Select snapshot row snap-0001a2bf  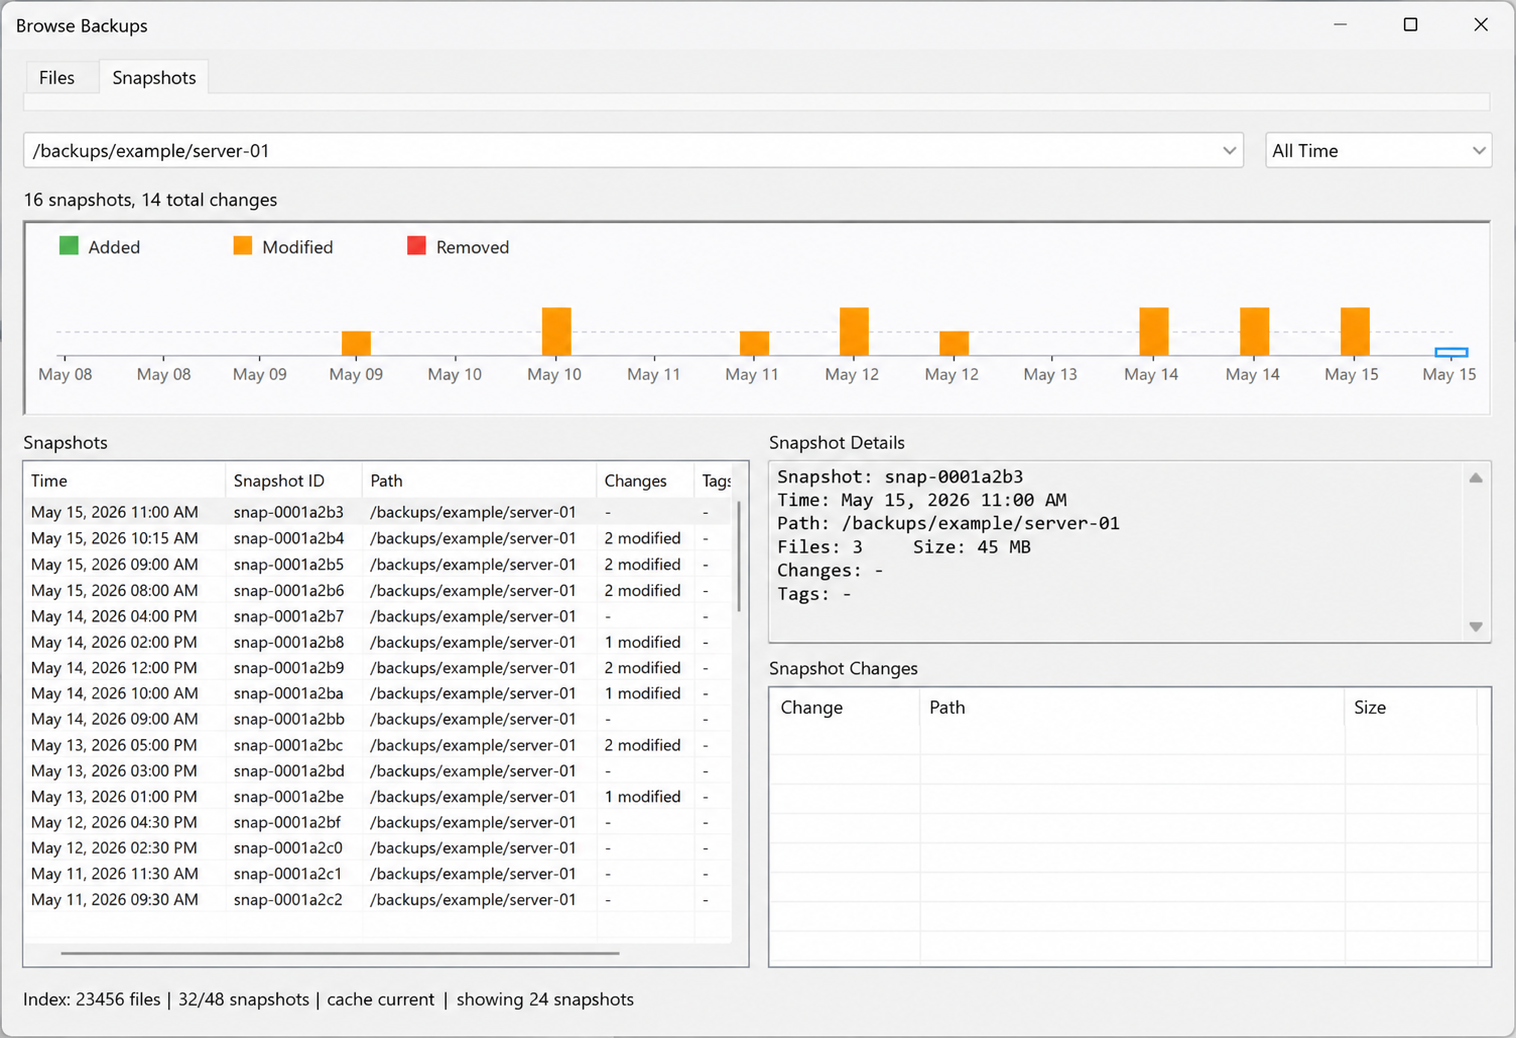378,822
